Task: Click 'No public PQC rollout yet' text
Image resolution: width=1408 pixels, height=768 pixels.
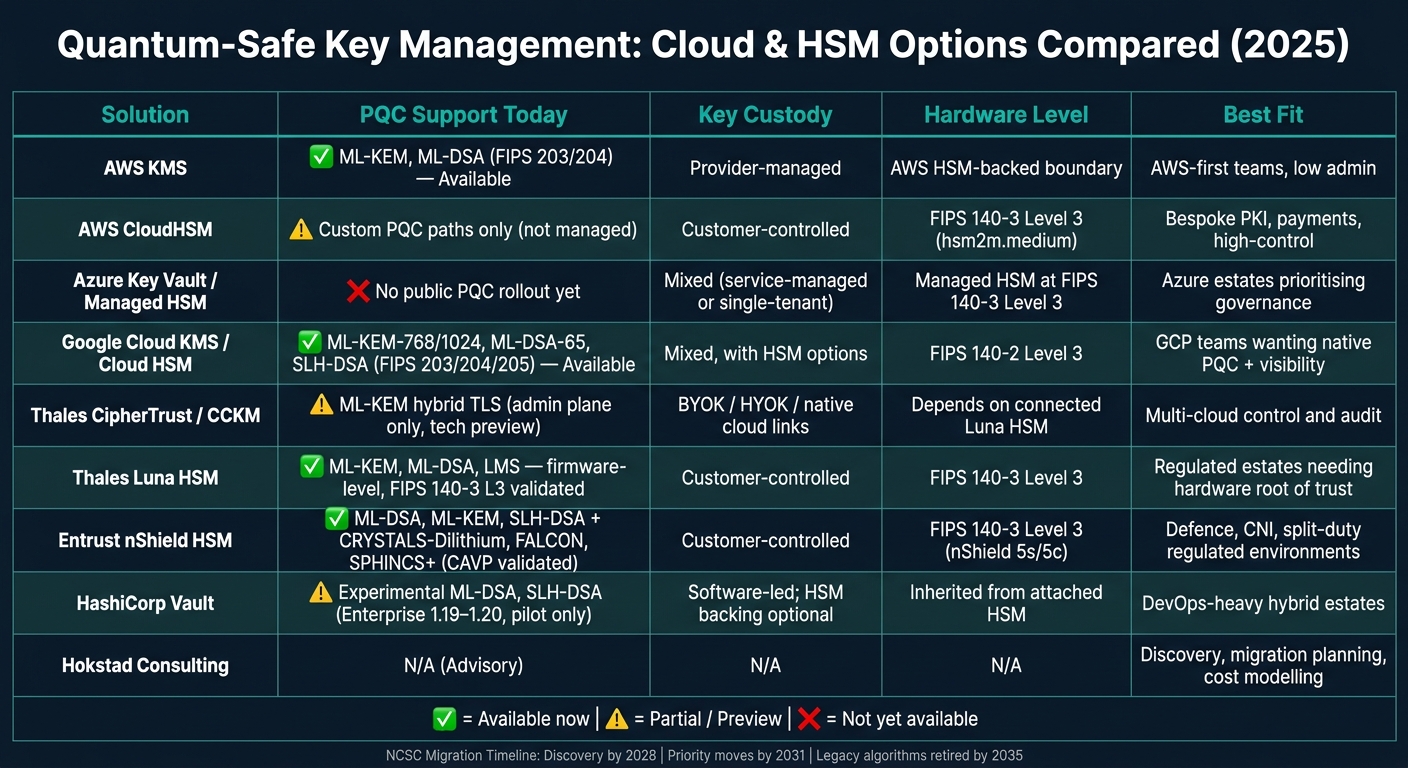Action: click(x=478, y=291)
